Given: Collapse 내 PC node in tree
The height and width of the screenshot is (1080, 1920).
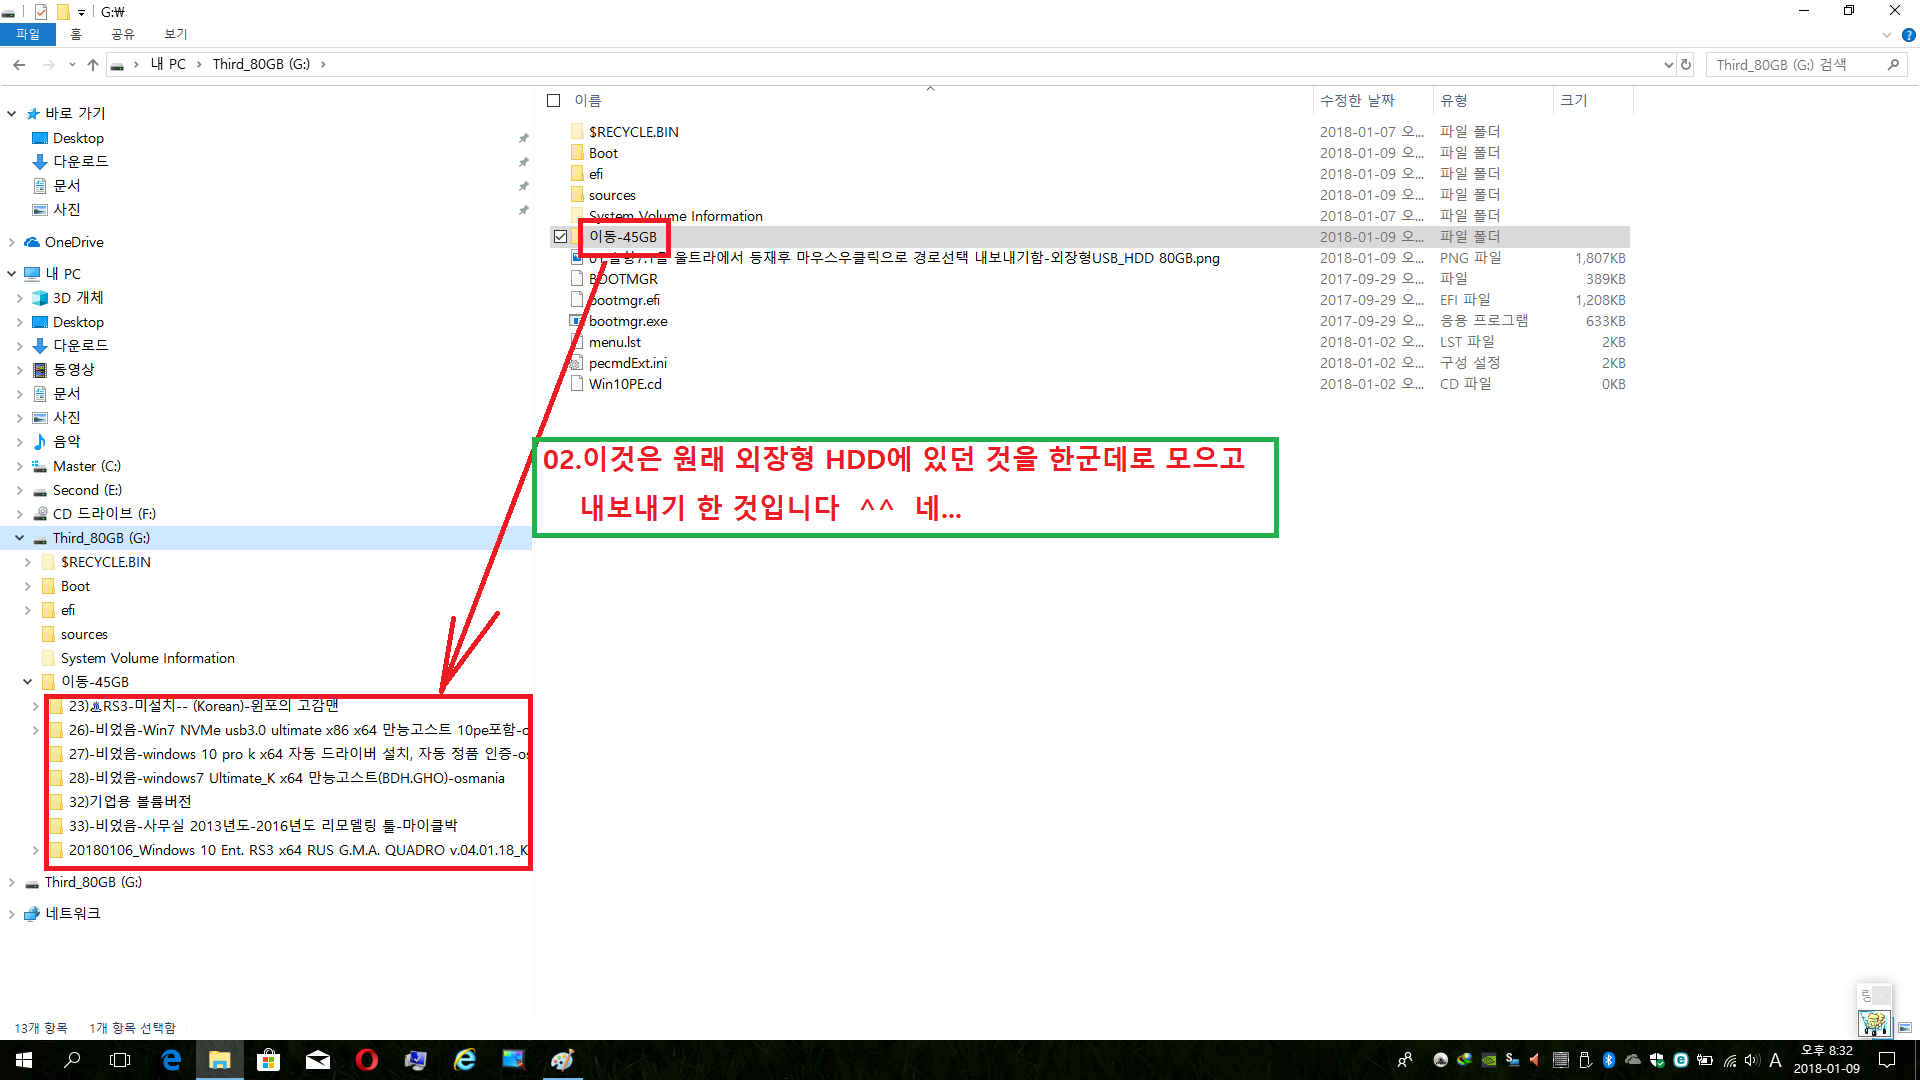Looking at the screenshot, I should (12, 274).
